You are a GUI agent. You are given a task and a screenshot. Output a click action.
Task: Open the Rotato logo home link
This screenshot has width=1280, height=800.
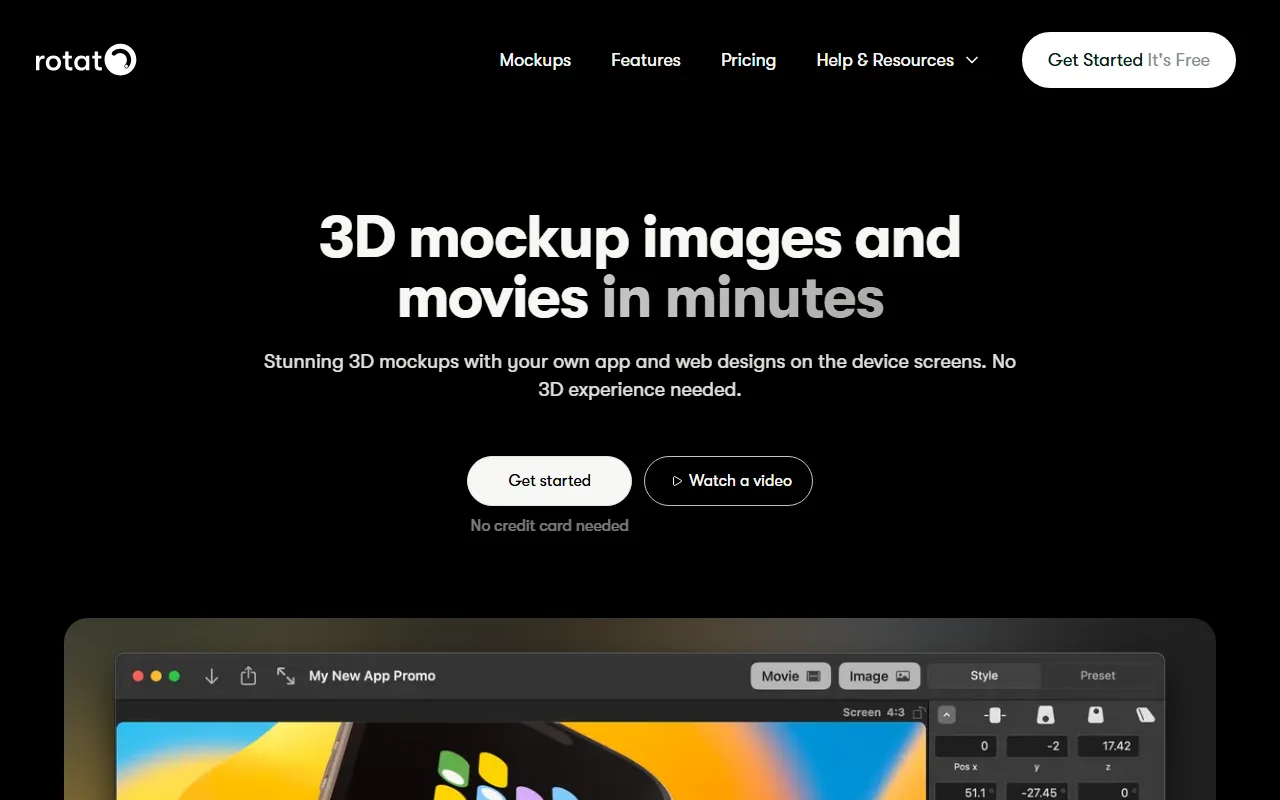pyautogui.click(x=86, y=60)
